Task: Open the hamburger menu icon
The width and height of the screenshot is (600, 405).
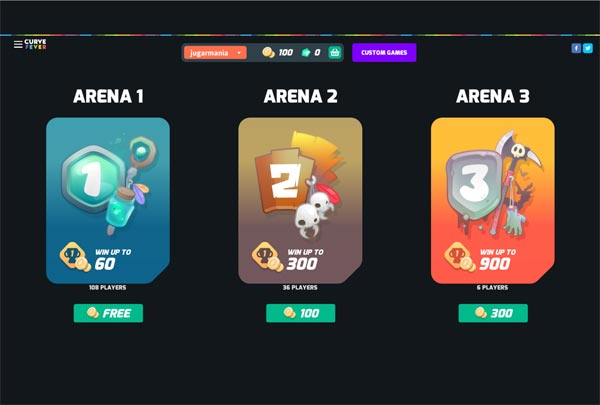Action: (18, 44)
